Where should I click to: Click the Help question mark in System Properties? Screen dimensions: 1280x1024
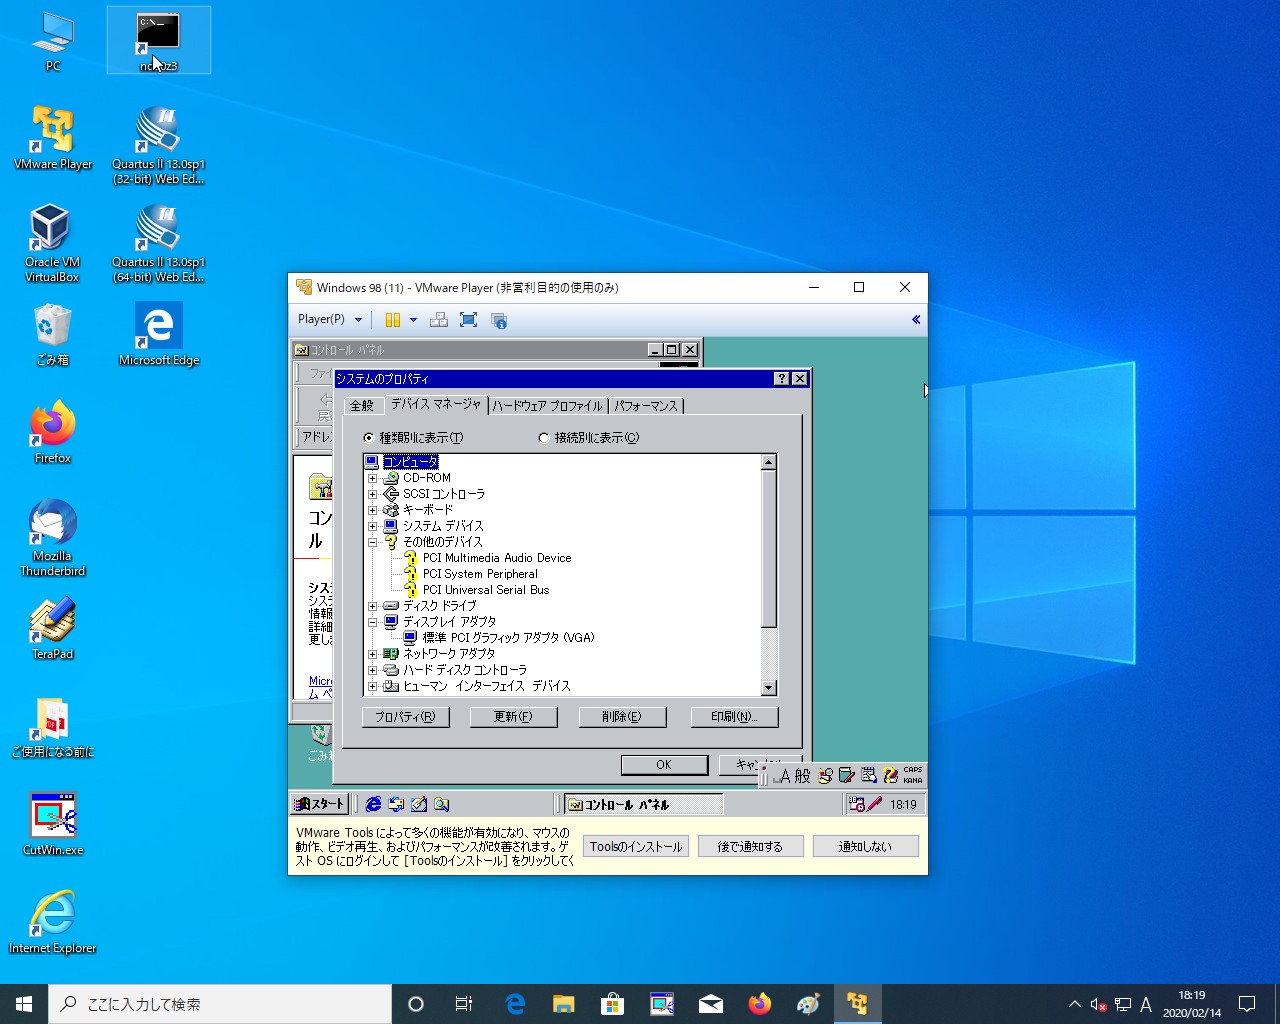pyautogui.click(x=782, y=379)
